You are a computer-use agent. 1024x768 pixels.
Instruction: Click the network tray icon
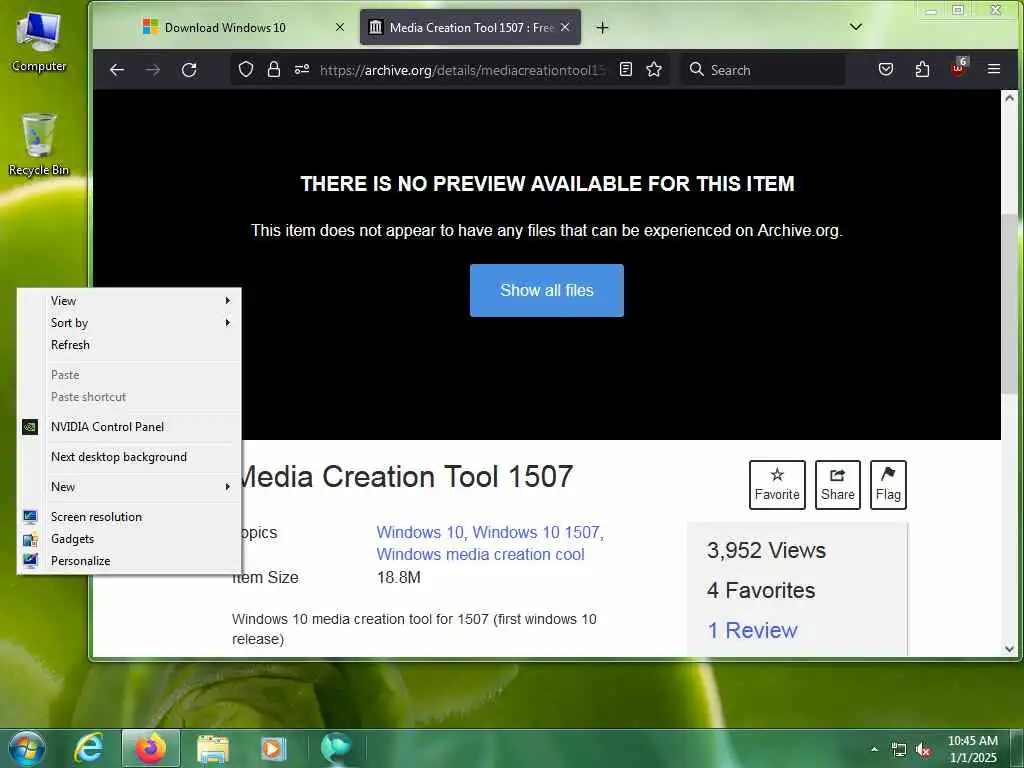(899, 750)
